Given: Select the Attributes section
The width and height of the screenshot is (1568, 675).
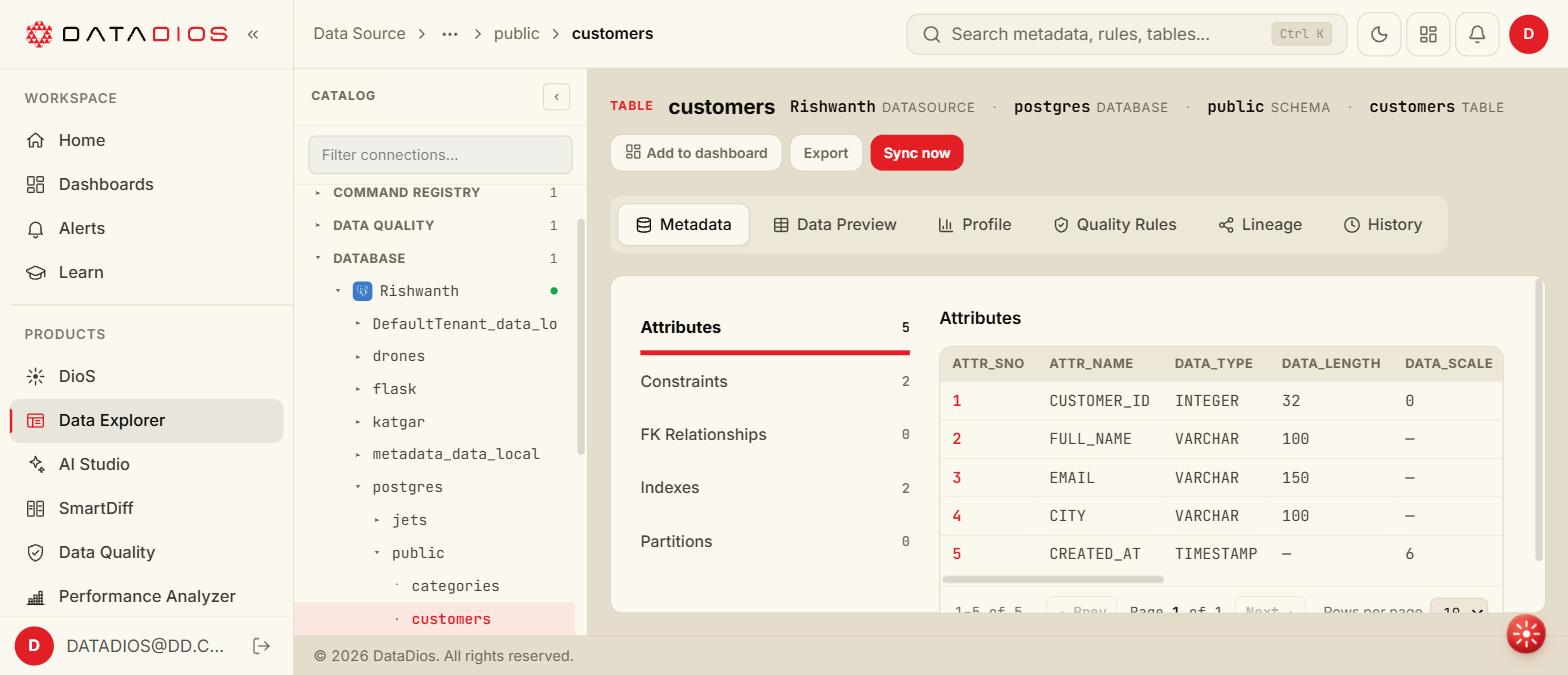Looking at the screenshot, I should (x=775, y=328).
